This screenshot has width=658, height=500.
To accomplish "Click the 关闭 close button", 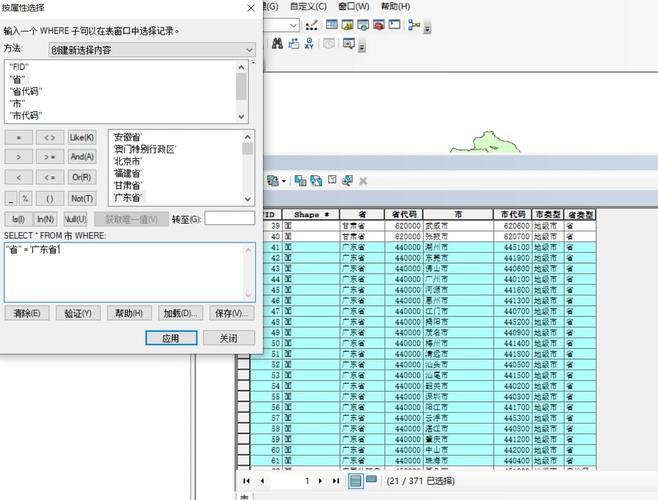I will pos(229,338).
